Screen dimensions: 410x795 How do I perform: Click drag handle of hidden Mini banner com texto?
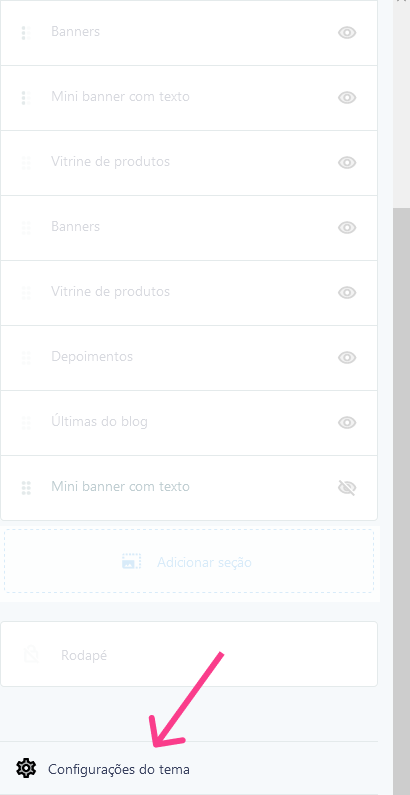[26, 488]
